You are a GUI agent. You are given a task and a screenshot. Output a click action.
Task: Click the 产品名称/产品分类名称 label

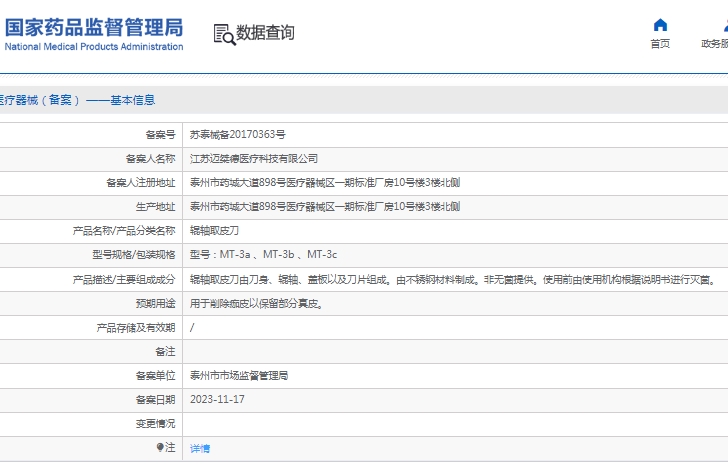124,231
